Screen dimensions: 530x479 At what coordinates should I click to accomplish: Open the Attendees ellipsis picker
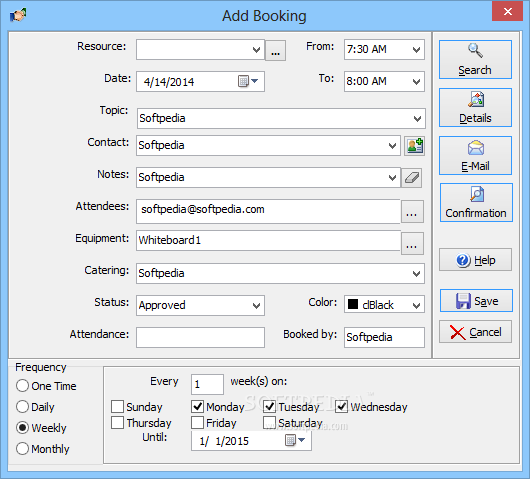tap(412, 212)
